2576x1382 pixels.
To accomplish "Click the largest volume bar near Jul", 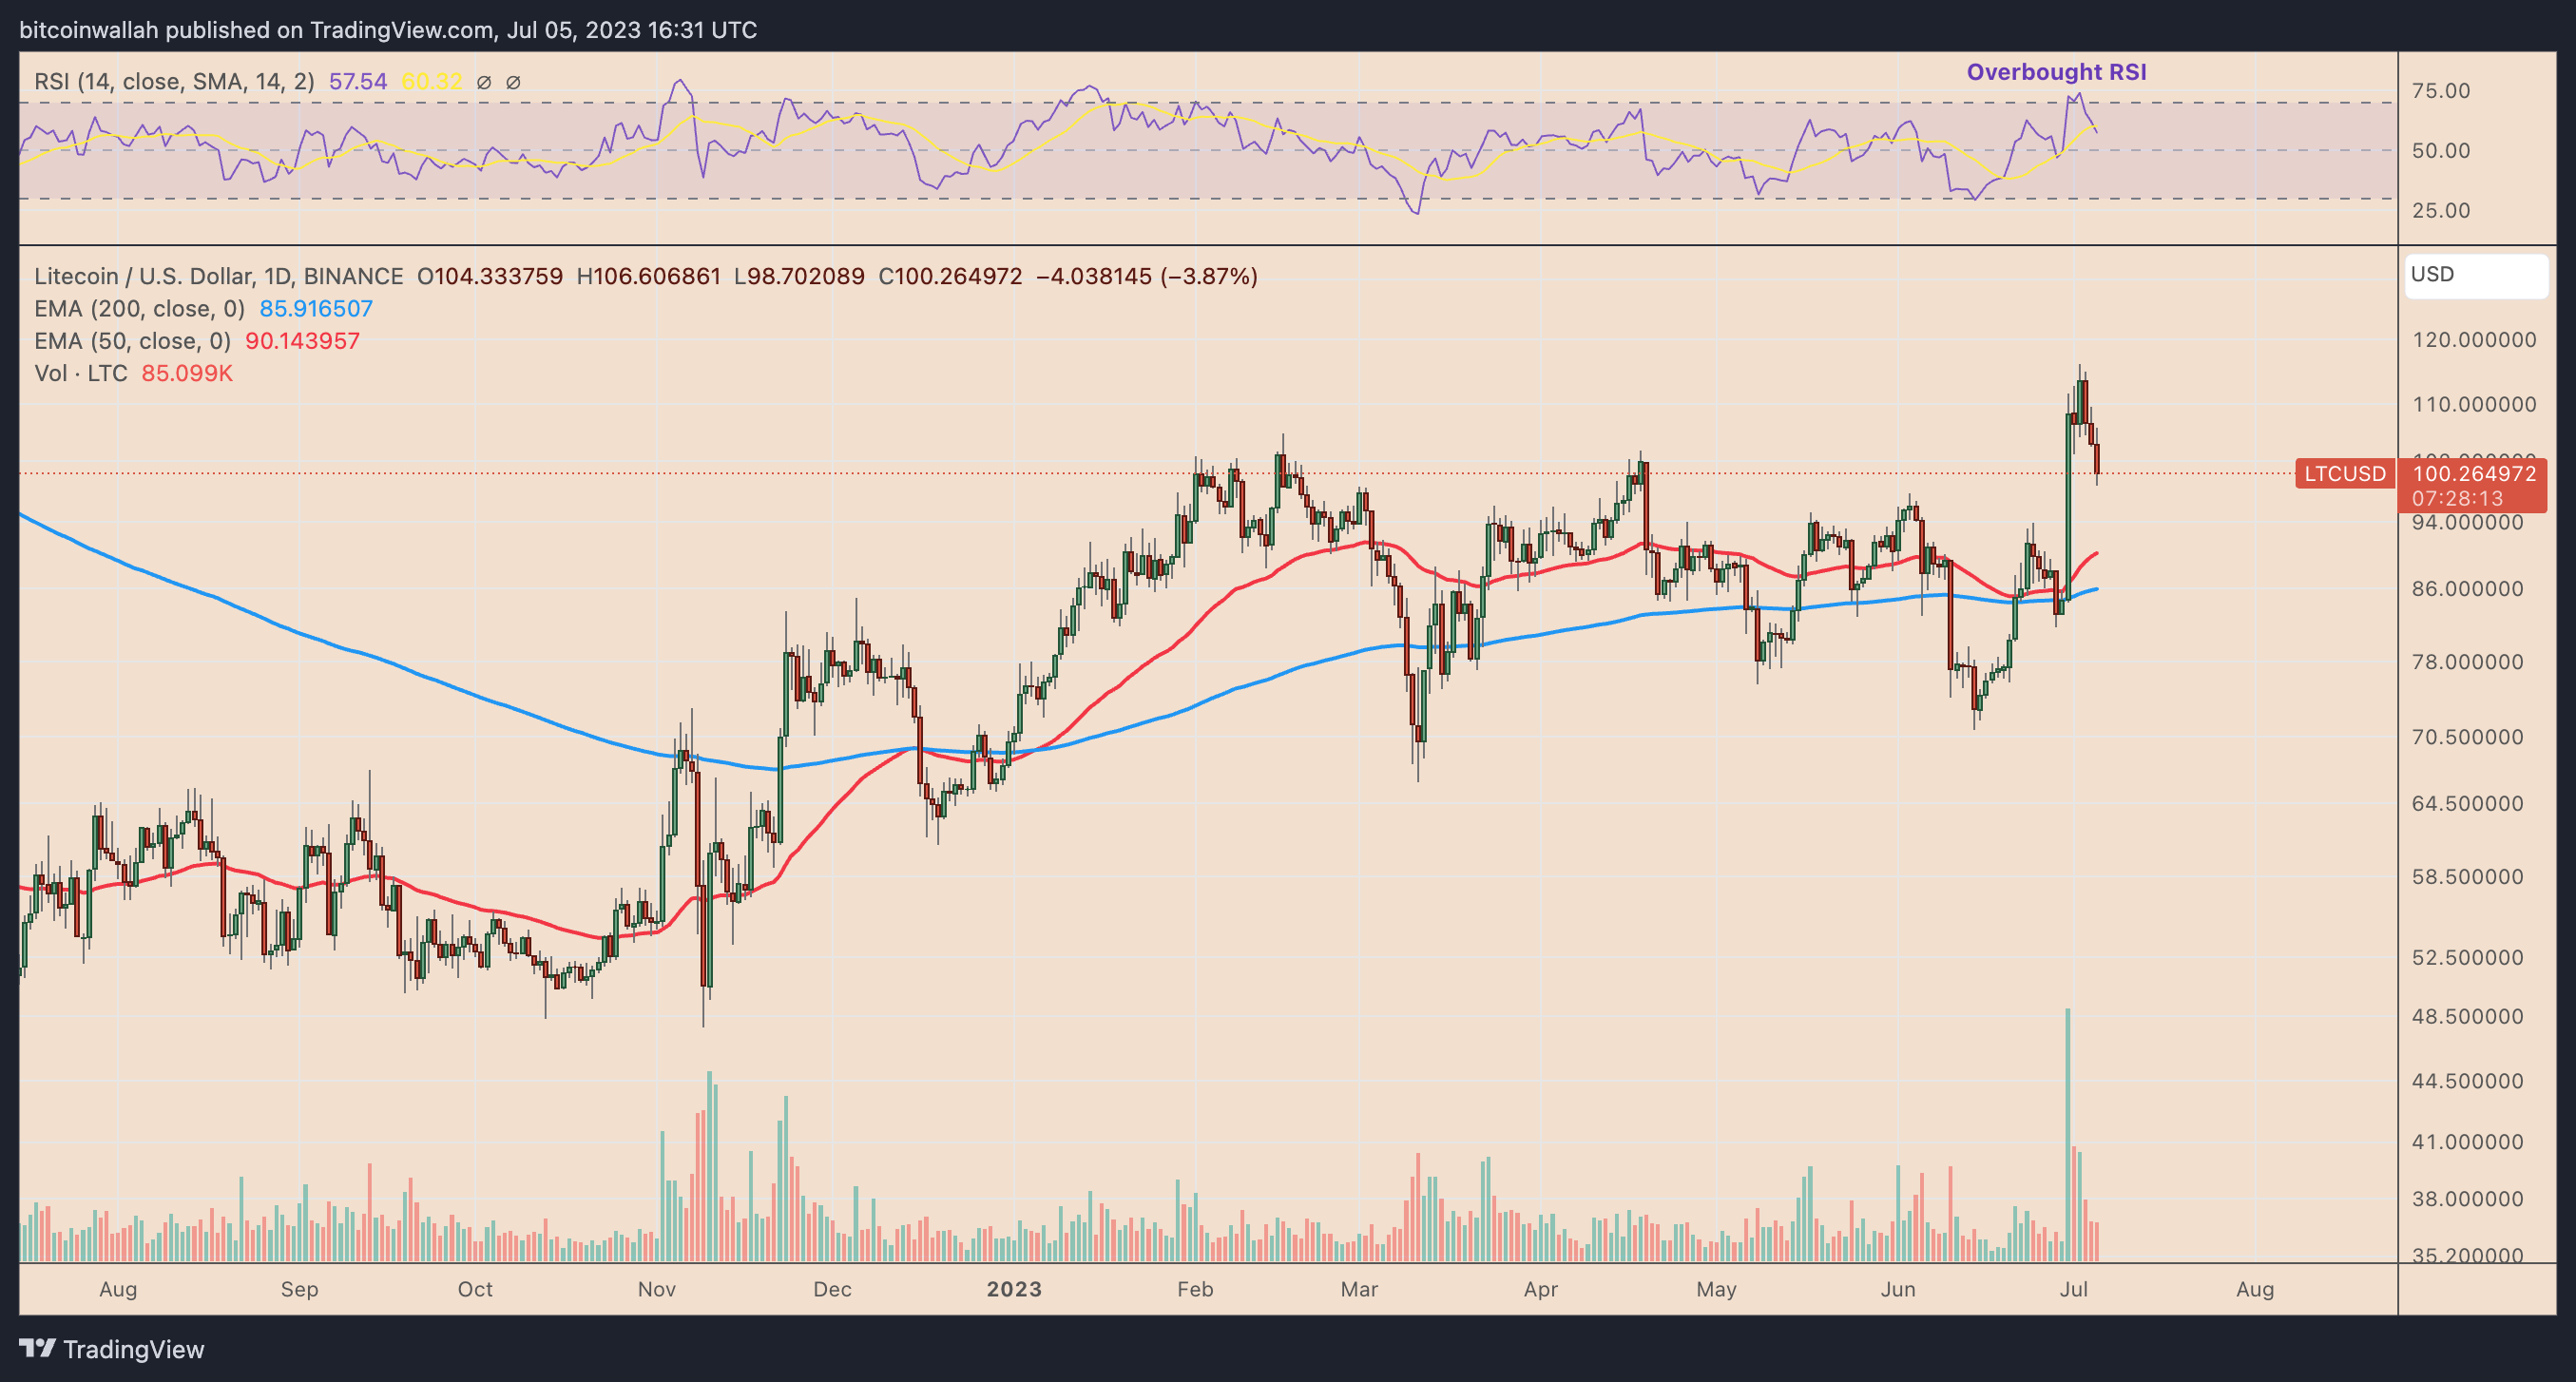I will tap(2067, 1134).
